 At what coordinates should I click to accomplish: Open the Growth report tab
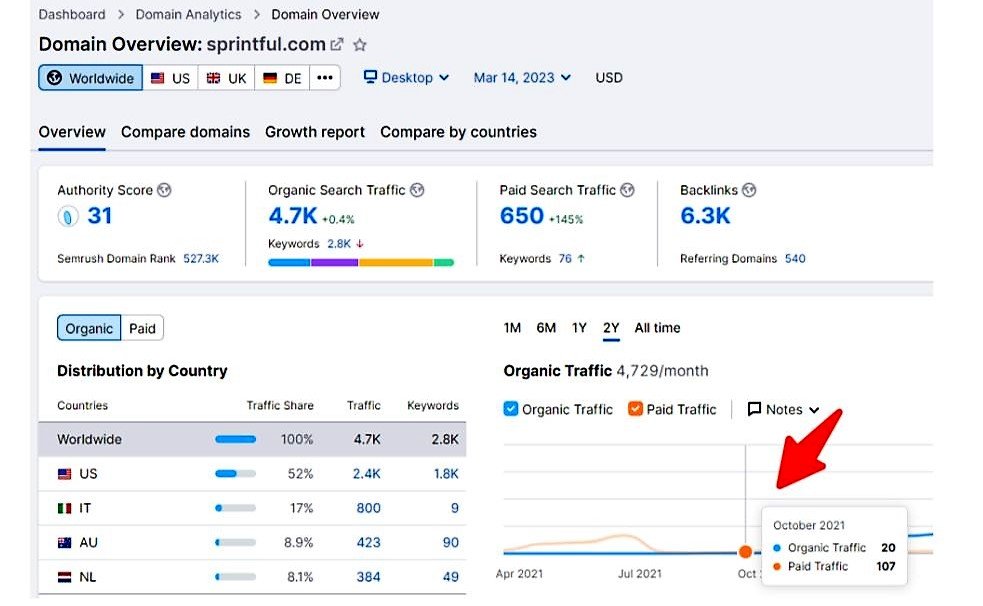[315, 132]
